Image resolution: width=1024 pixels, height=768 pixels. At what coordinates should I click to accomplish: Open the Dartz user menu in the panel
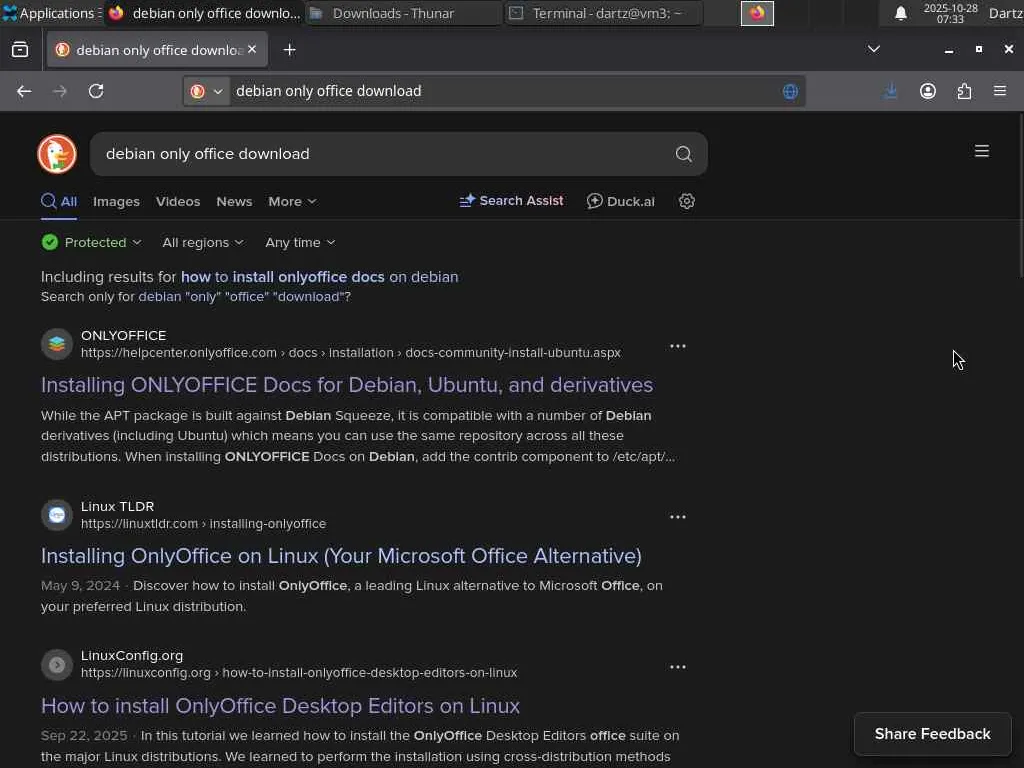coord(1006,13)
